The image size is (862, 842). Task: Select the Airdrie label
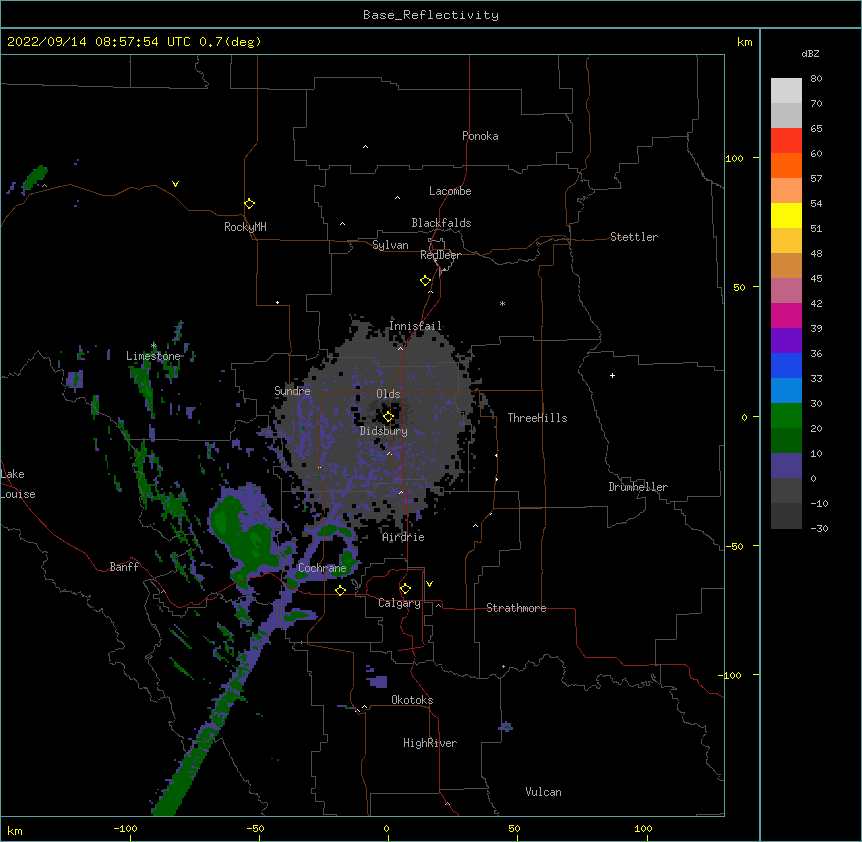(x=404, y=537)
